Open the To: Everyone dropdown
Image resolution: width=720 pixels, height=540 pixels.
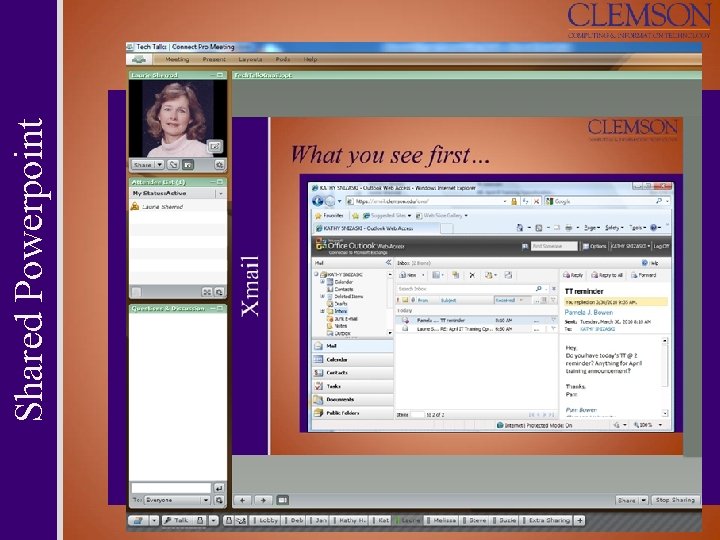point(177,500)
